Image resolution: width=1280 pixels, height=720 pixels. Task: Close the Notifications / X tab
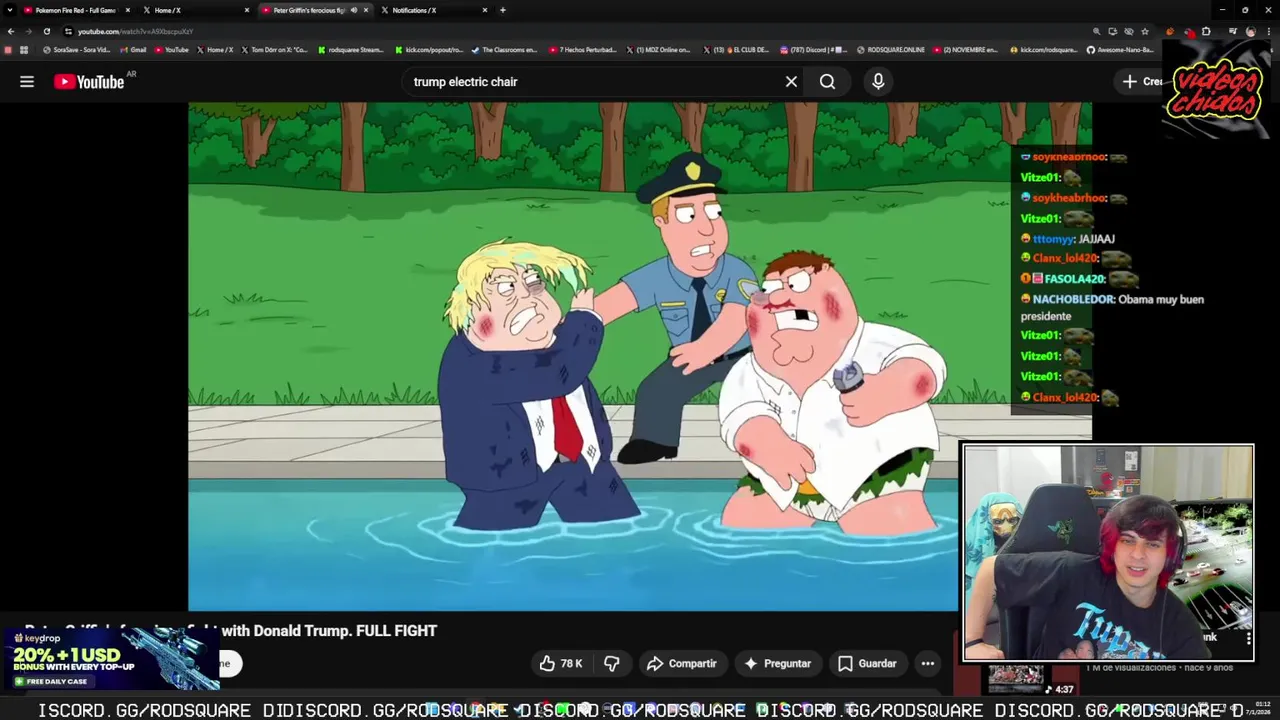click(x=485, y=10)
